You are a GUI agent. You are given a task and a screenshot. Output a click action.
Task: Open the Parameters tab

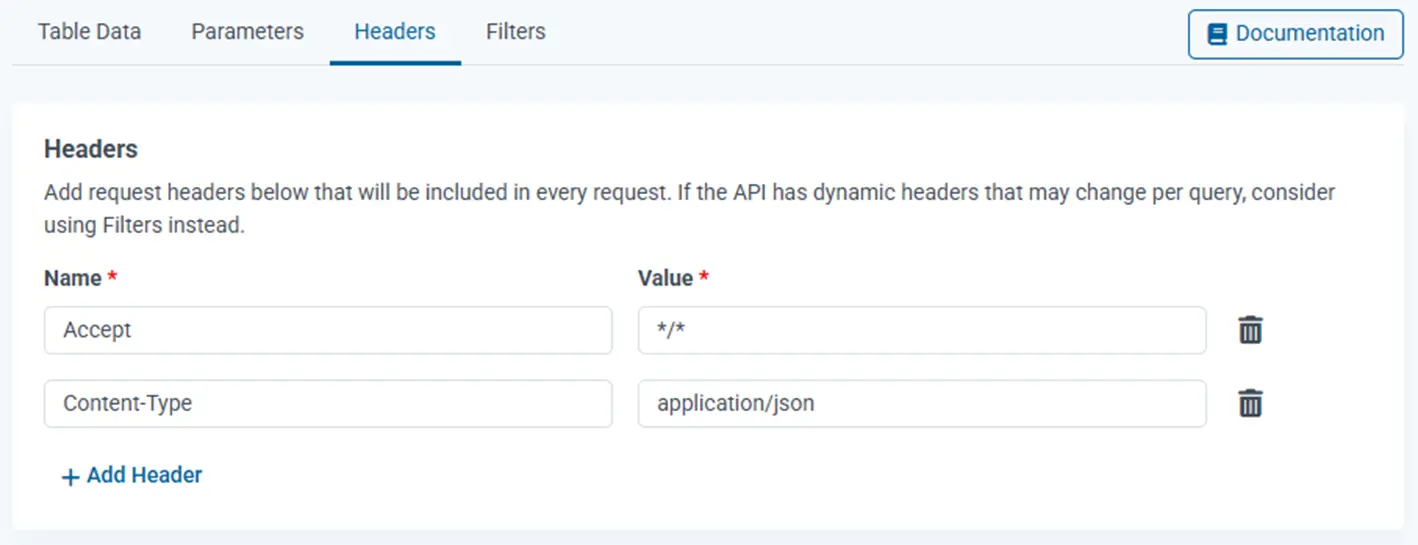tap(247, 32)
